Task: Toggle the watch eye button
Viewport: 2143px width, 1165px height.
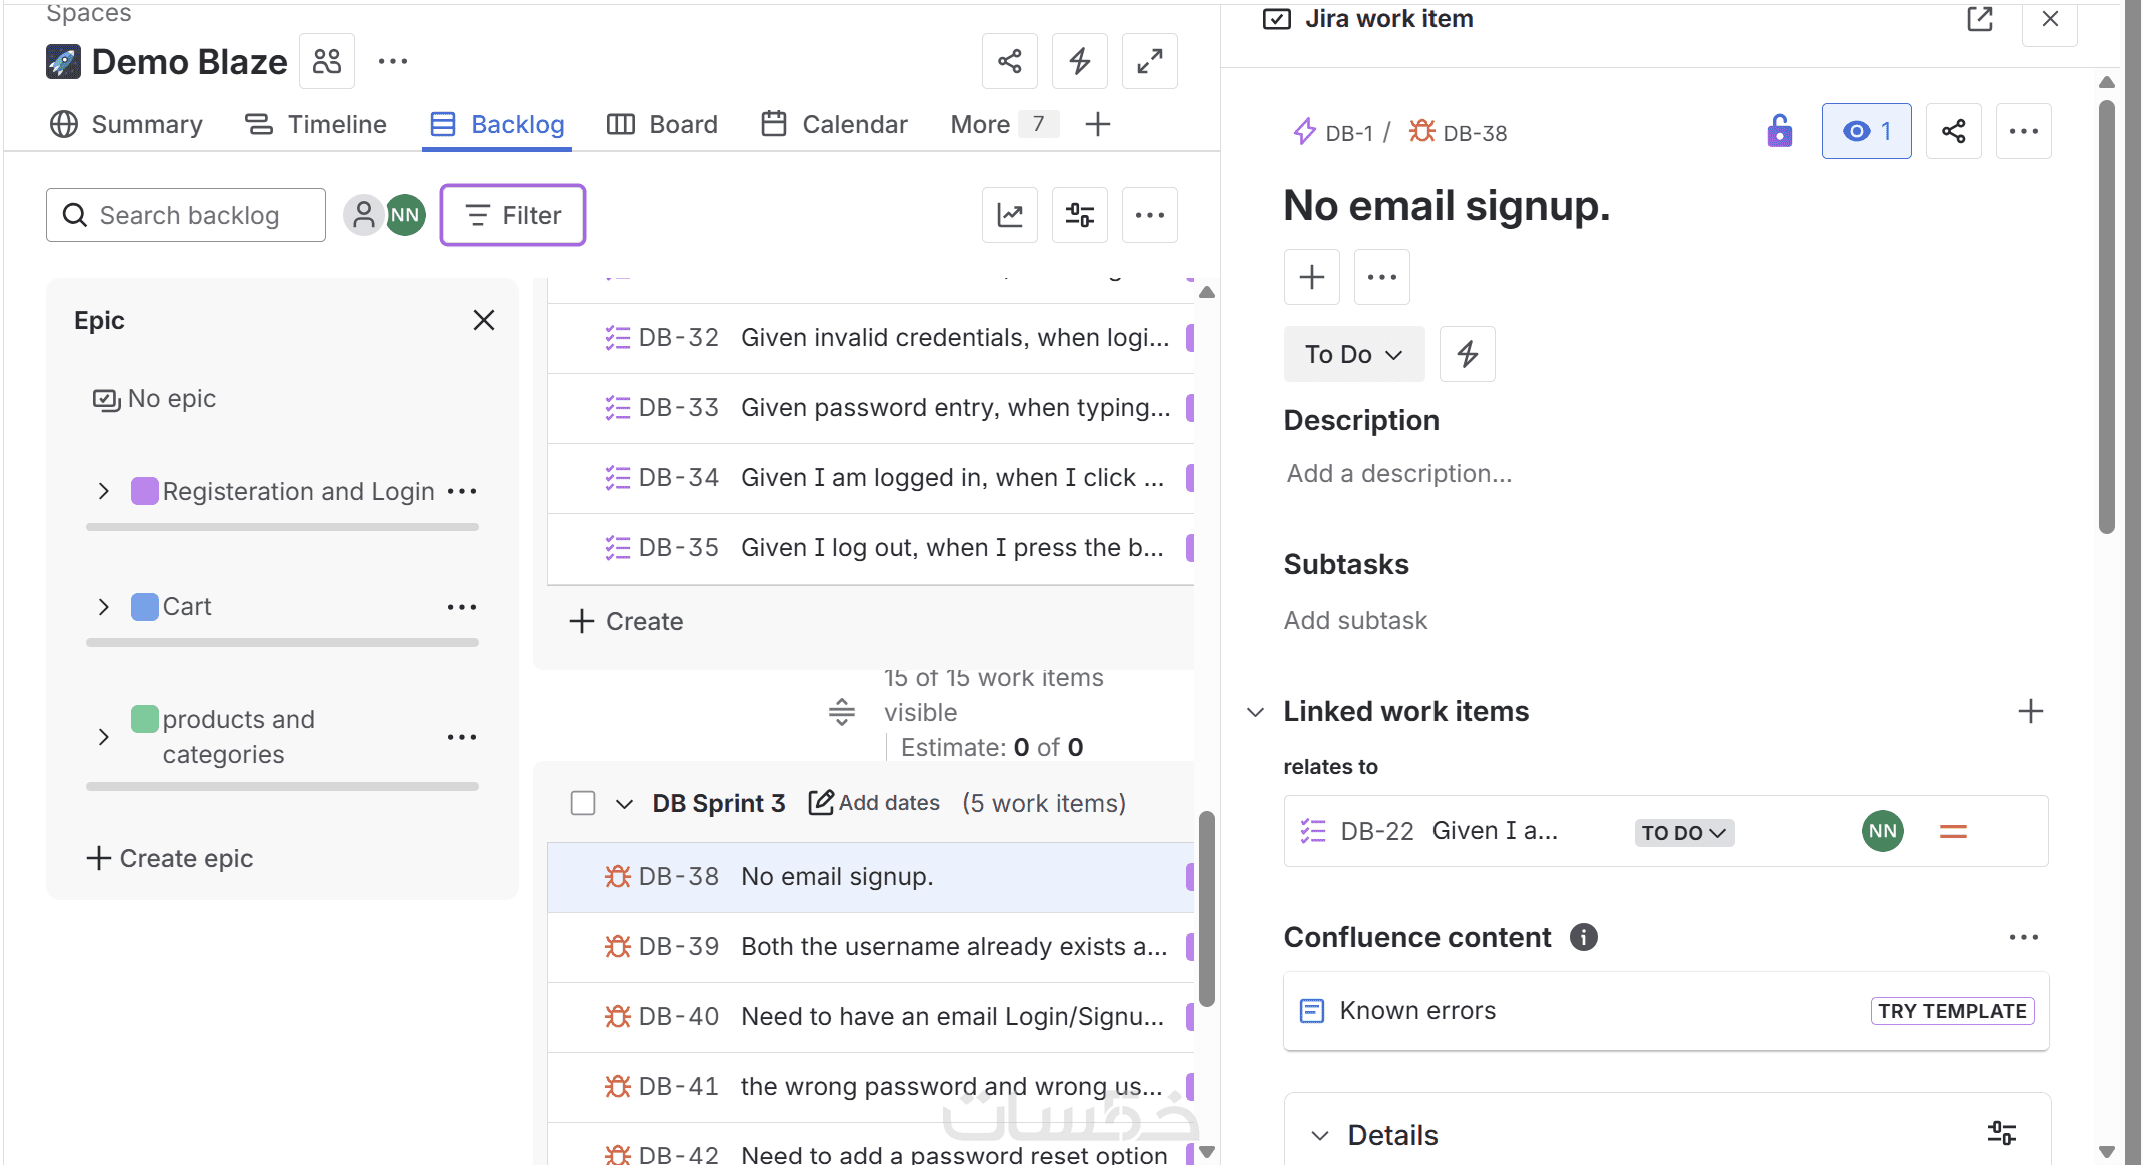Action: click(1866, 131)
